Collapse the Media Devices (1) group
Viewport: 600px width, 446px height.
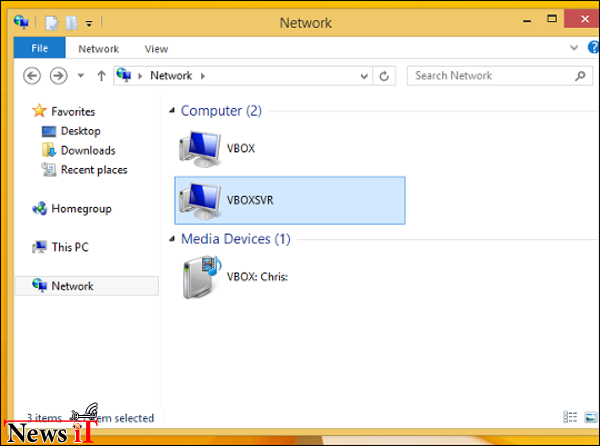click(x=172, y=239)
